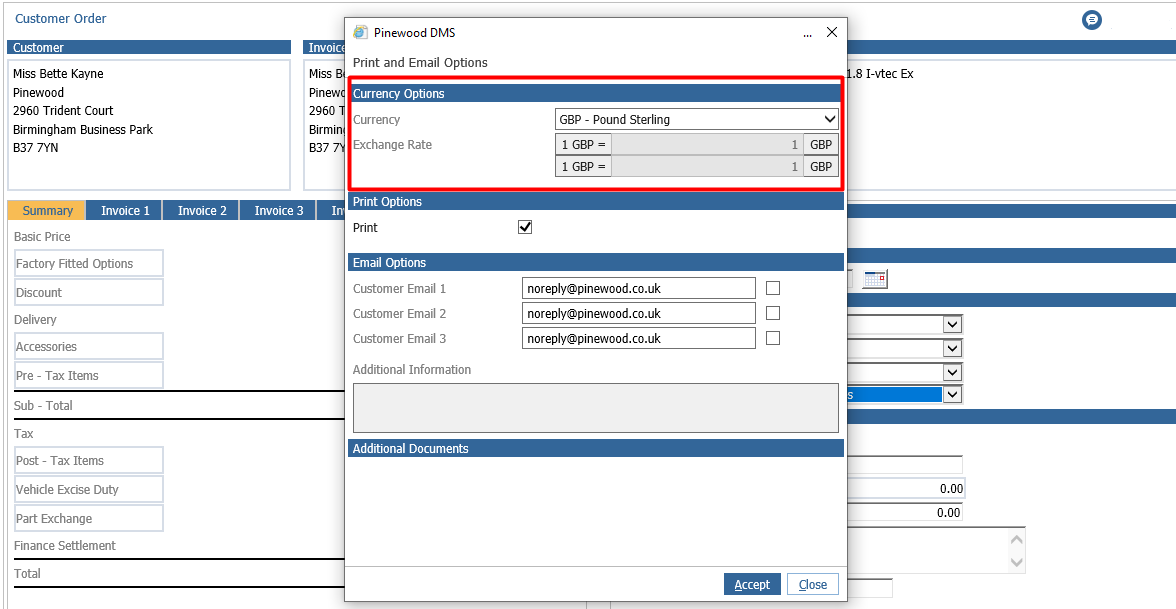The width and height of the screenshot is (1176, 609).
Task: Open Post - Tax Items
Action: tap(88, 460)
